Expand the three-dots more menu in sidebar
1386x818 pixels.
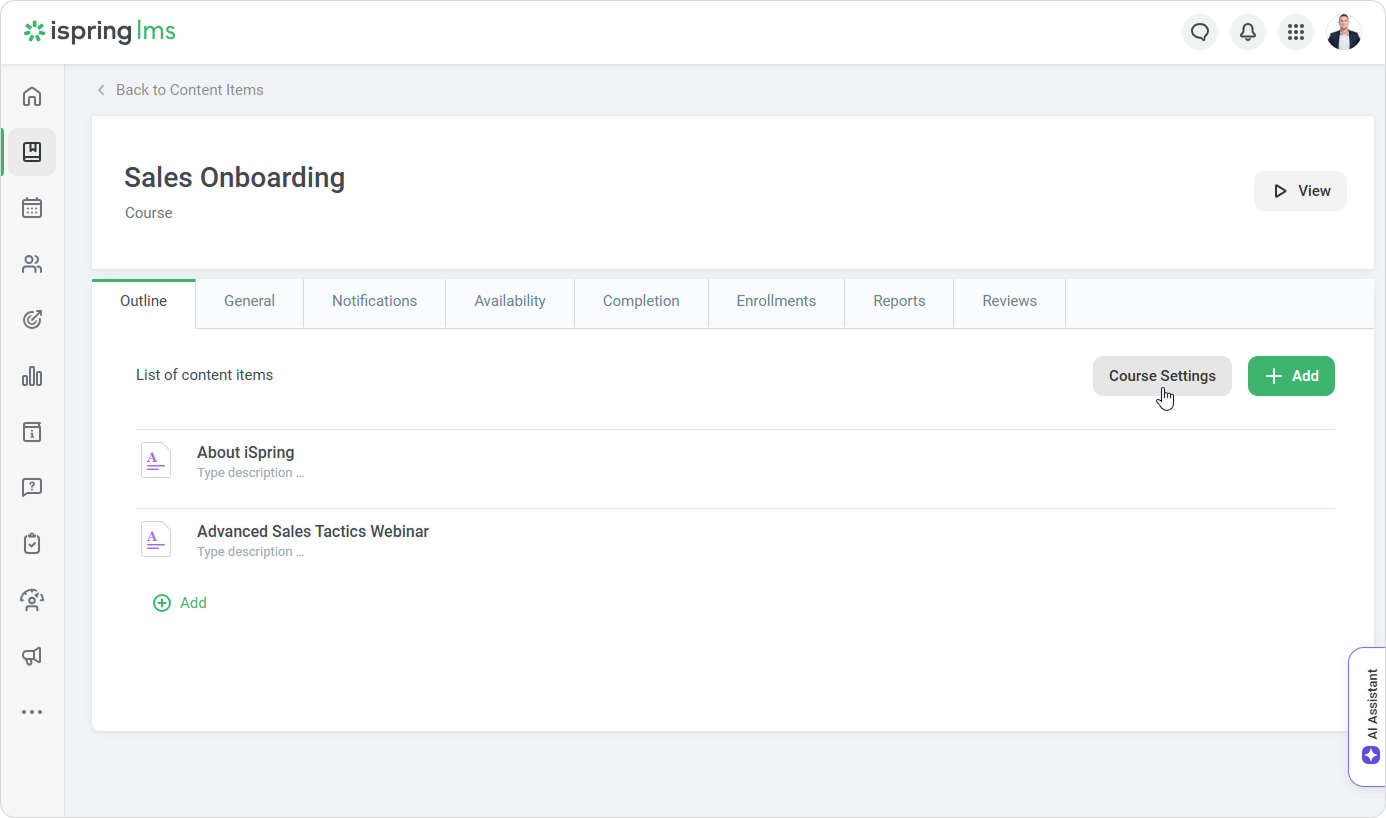coord(32,712)
